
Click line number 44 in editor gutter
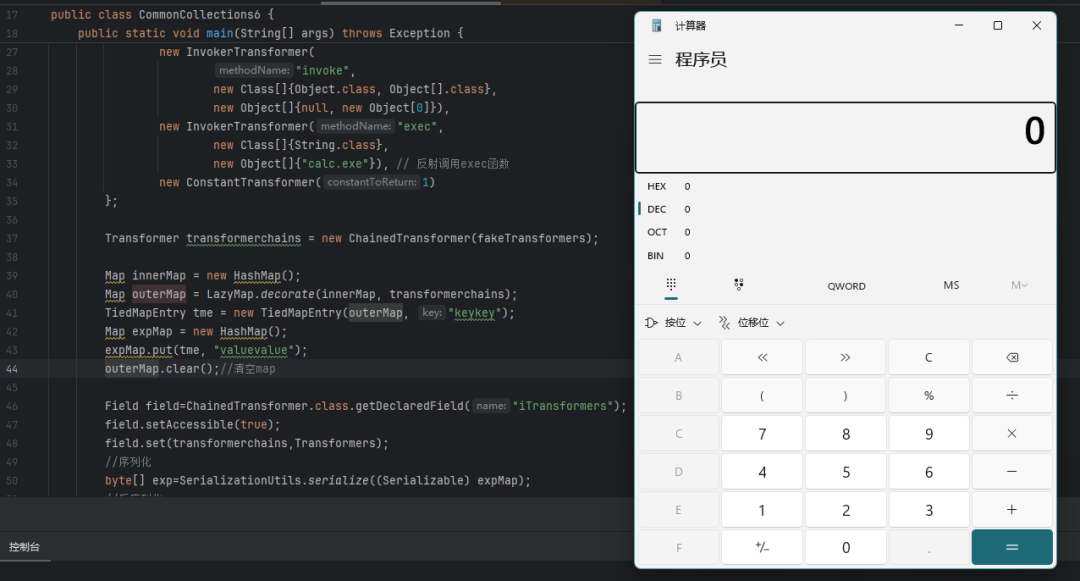click(x=12, y=369)
